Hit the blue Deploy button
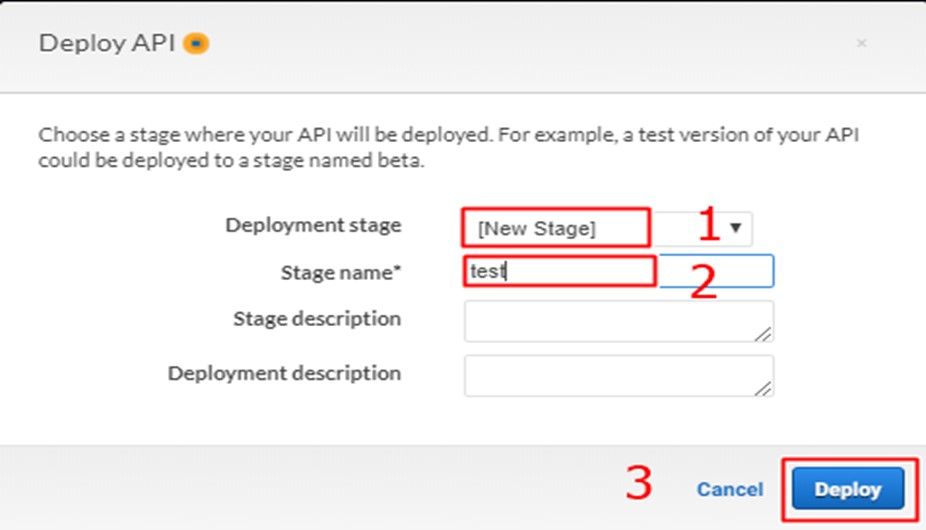 (848, 490)
